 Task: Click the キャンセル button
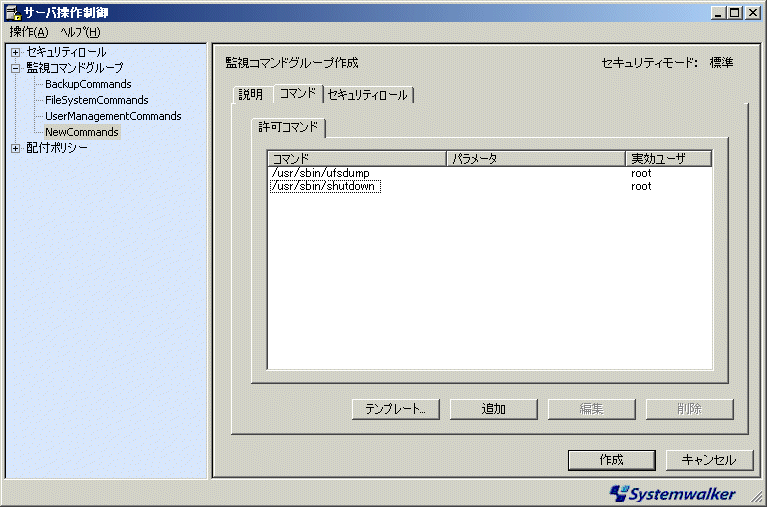(709, 460)
